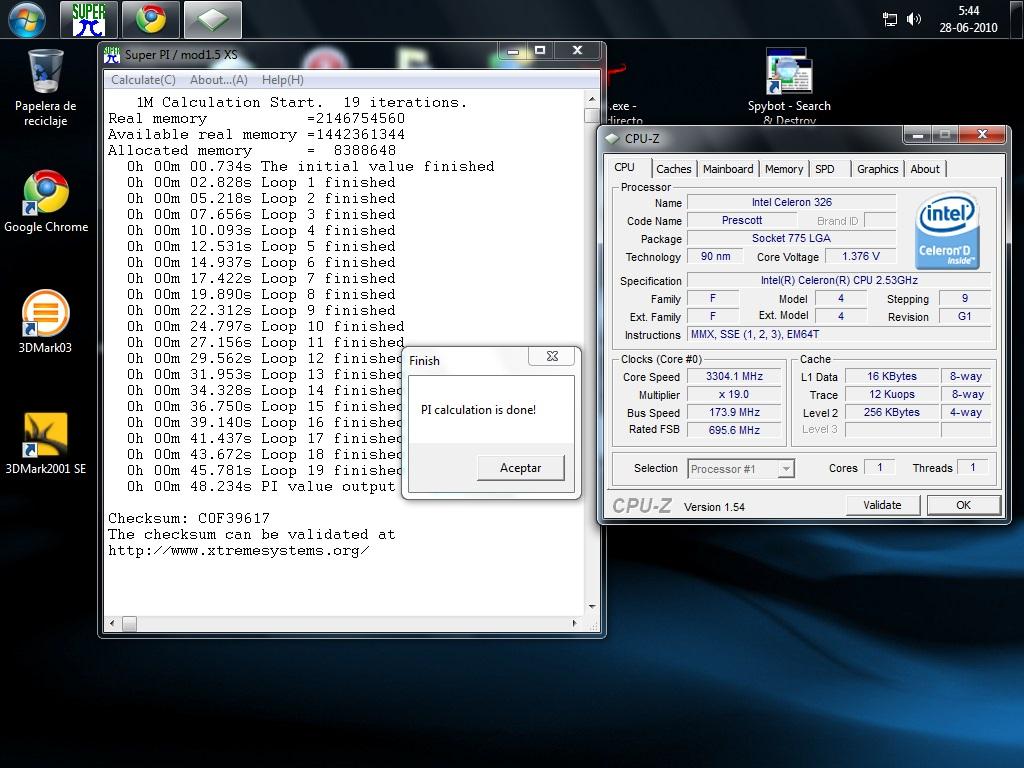
Task: Click the OK button in CPU-Z
Action: [963, 505]
